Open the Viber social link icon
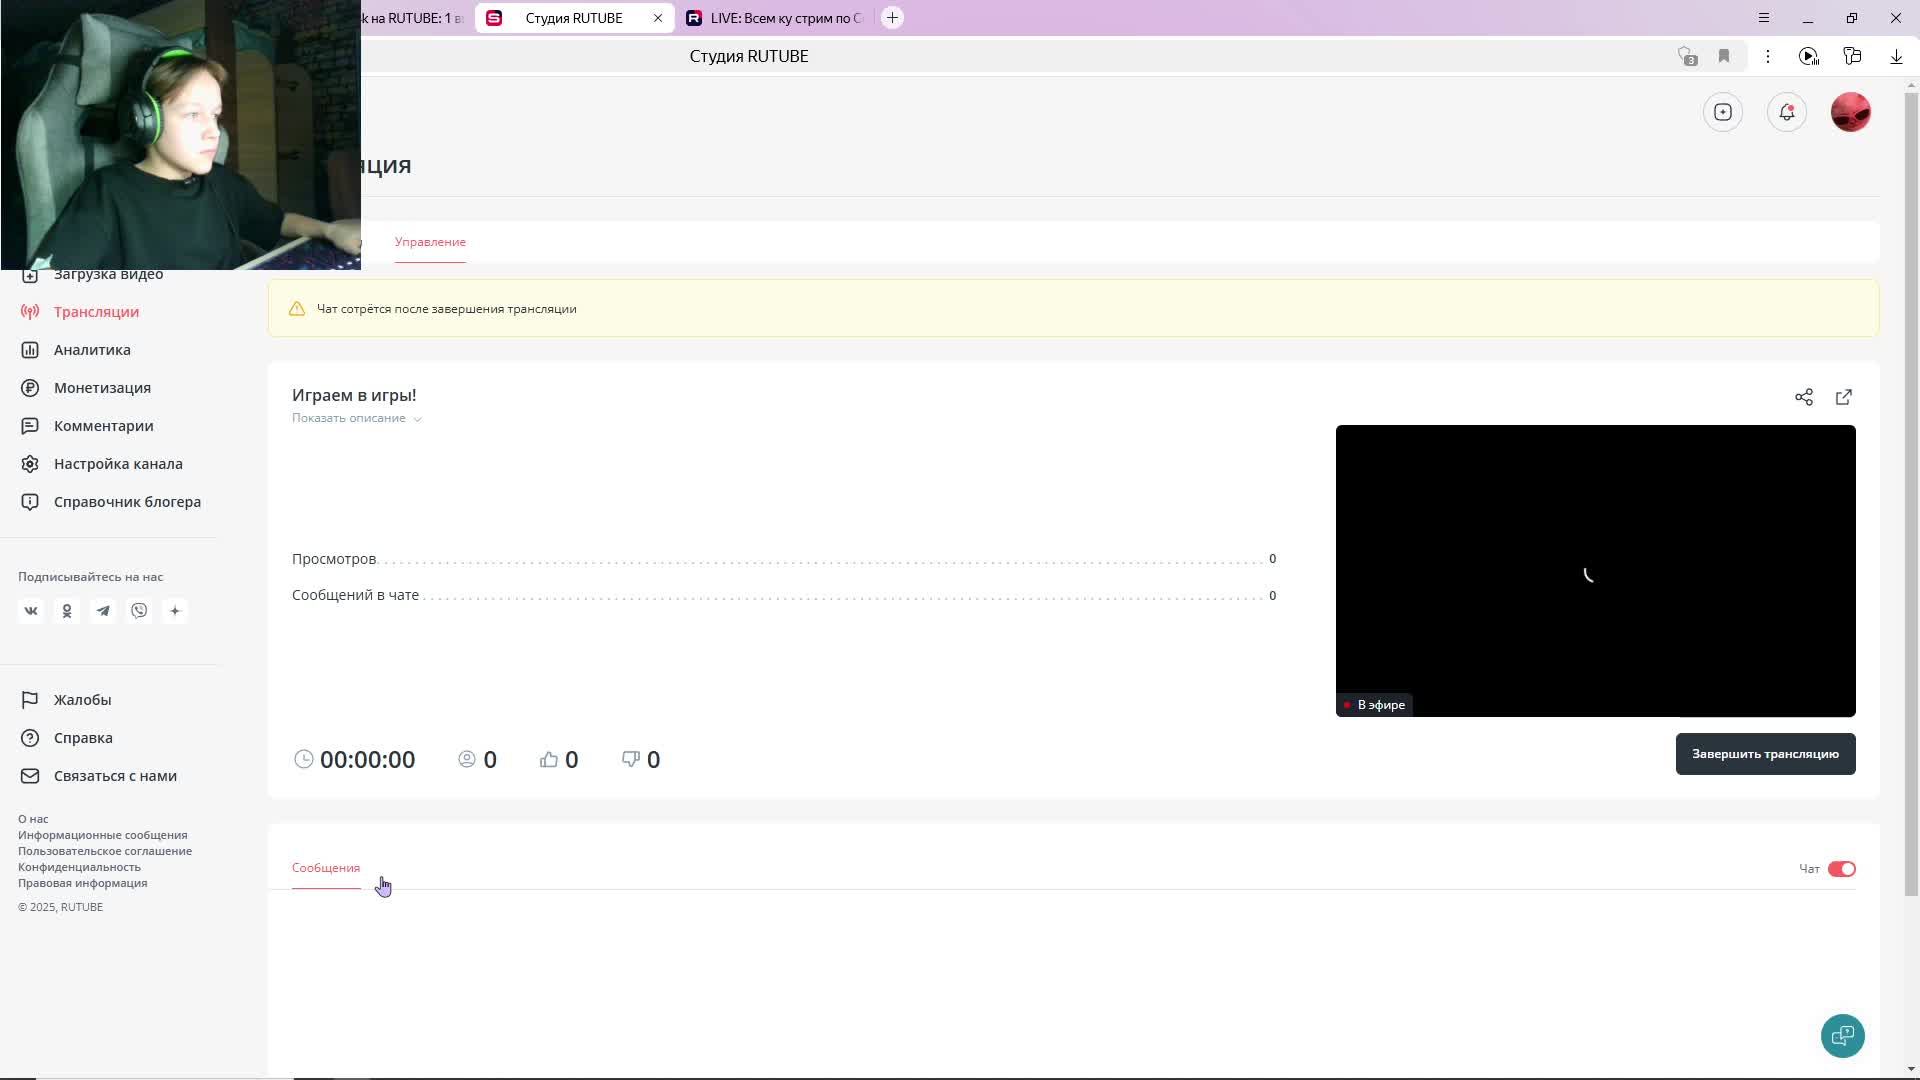This screenshot has width=1920, height=1080. tap(139, 611)
